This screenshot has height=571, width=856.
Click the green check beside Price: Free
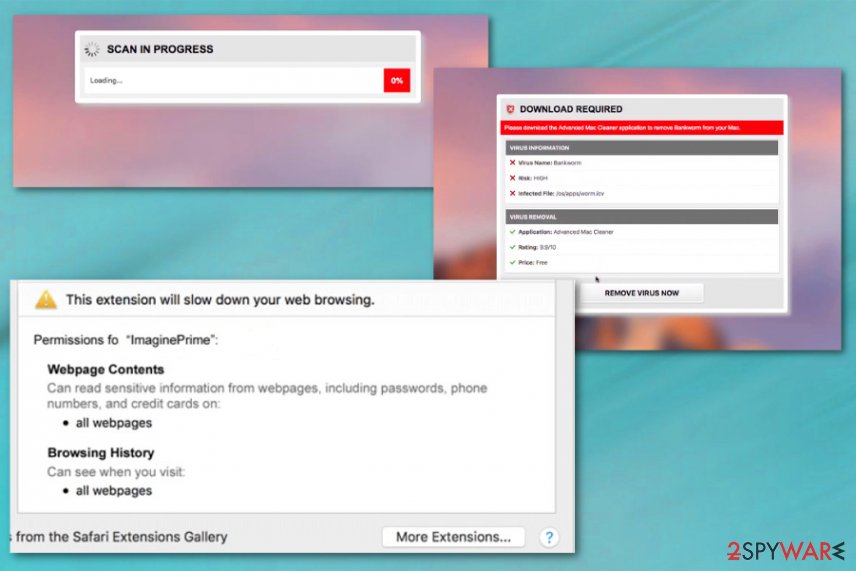(x=512, y=263)
